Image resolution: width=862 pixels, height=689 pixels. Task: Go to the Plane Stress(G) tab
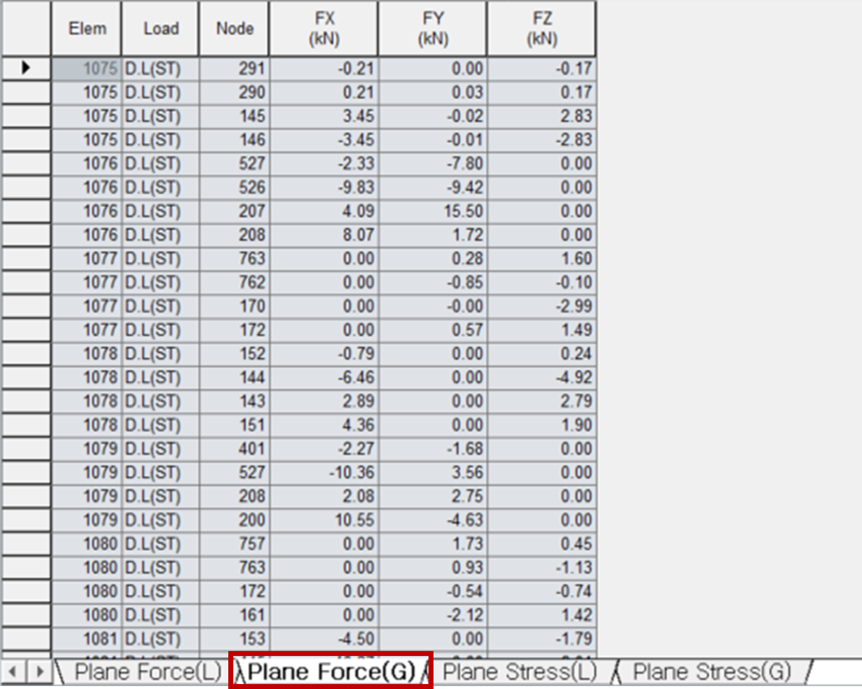coord(710,671)
